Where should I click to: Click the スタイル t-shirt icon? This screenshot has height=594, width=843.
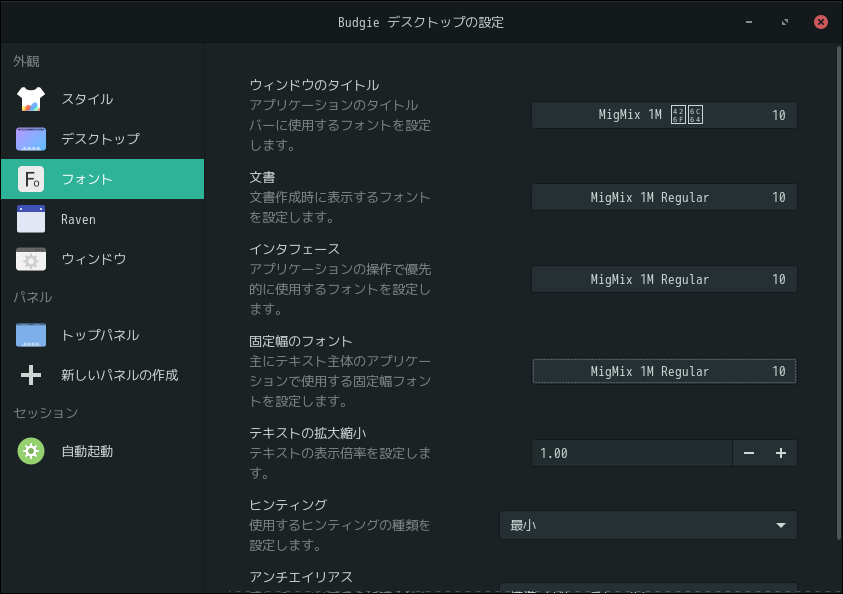click(x=31, y=99)
